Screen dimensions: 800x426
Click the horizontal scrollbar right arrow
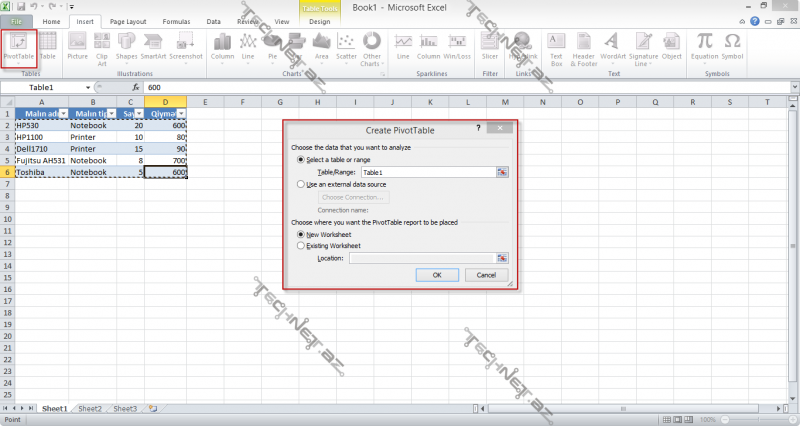[779, 409]
